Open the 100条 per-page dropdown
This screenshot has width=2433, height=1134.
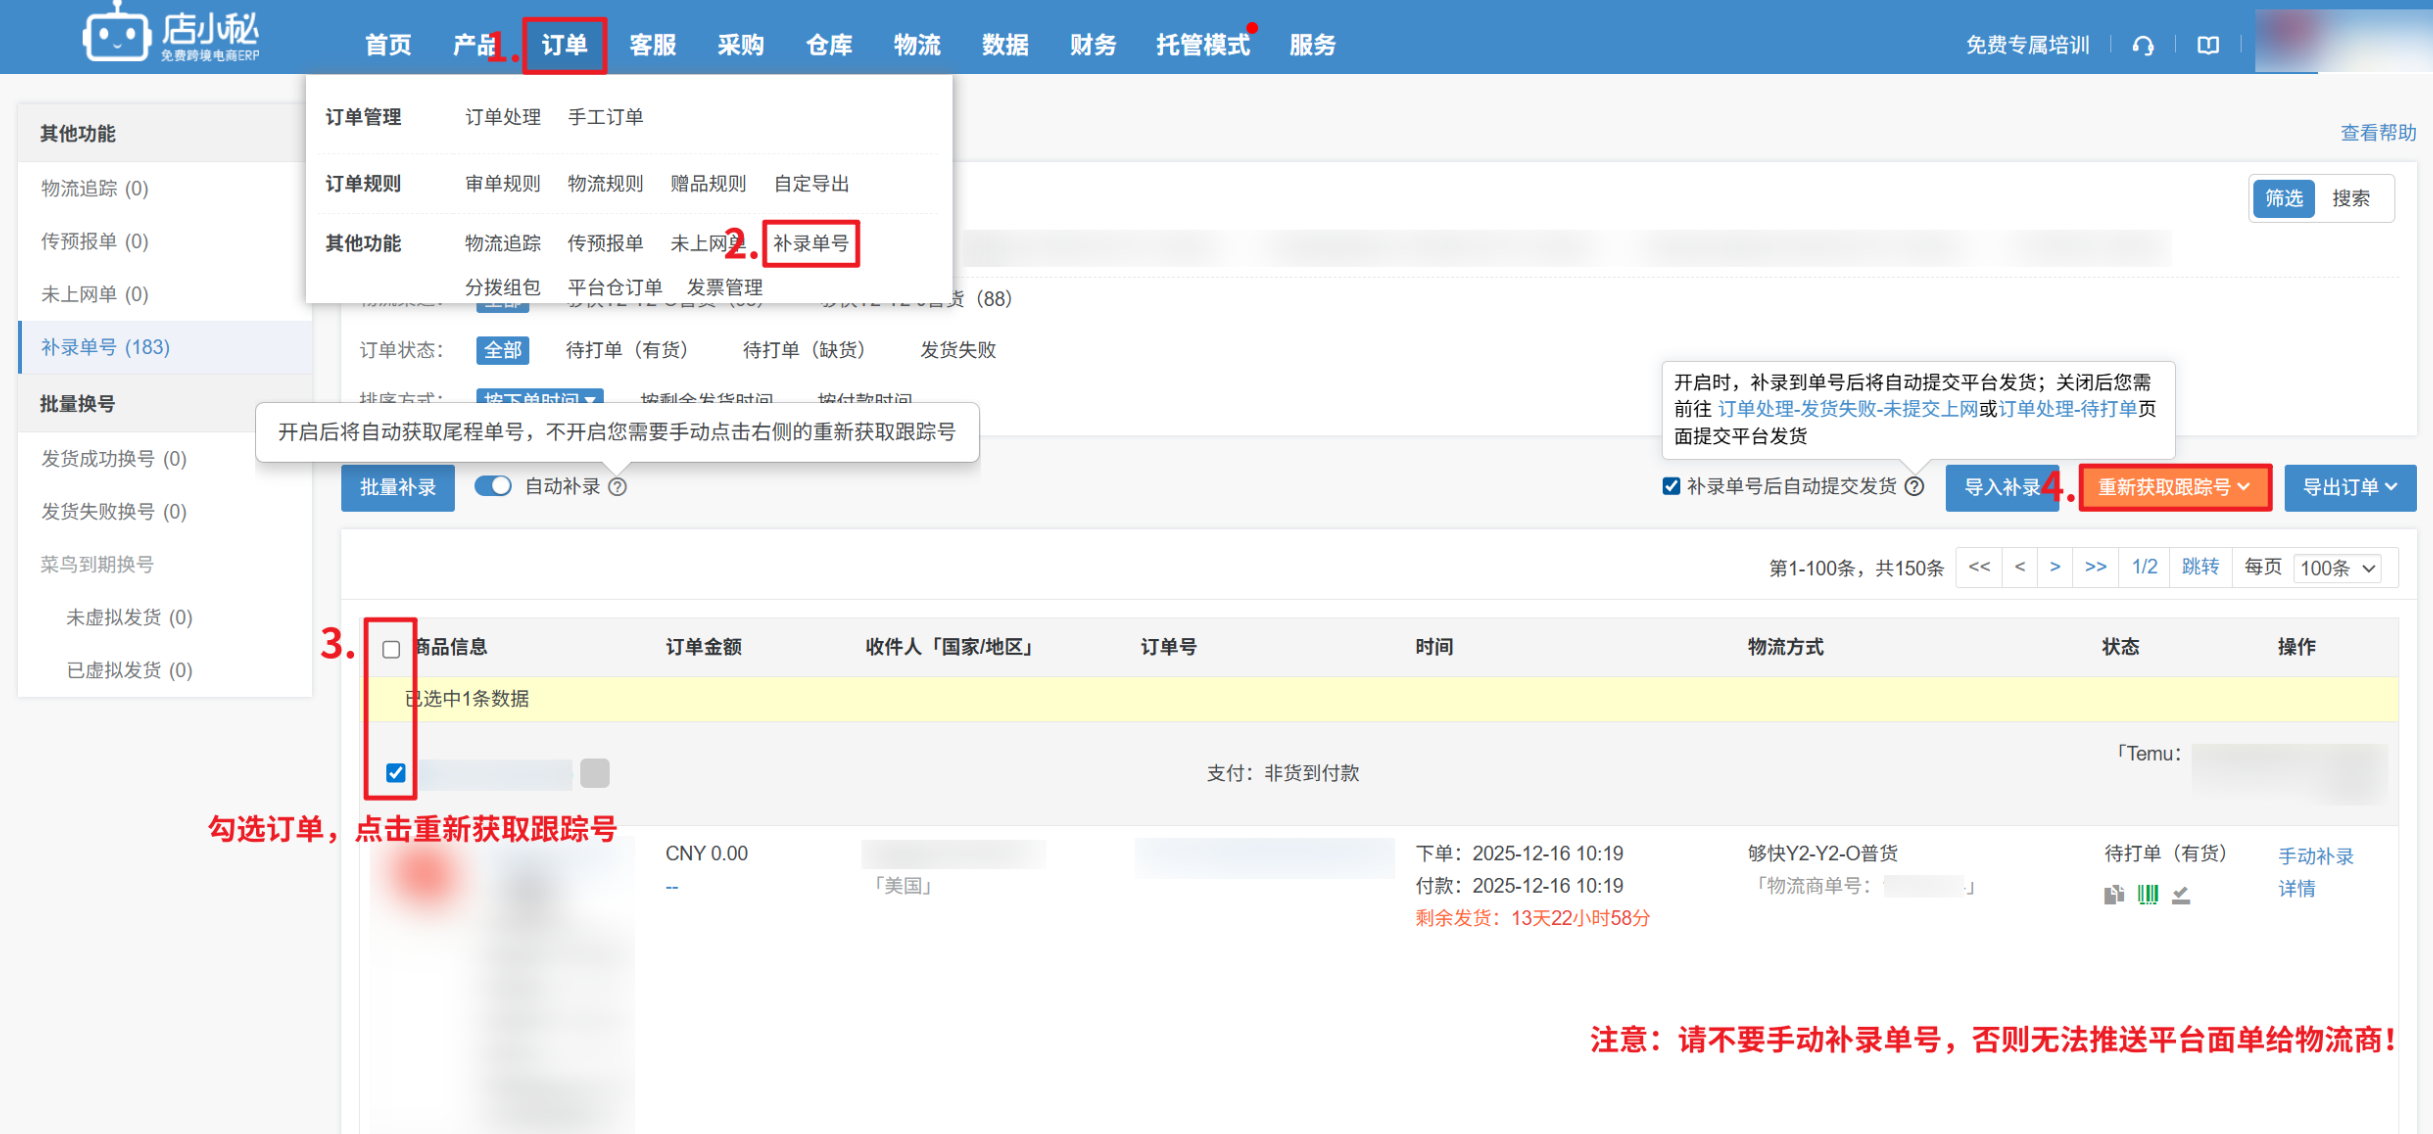point(2336,569)
